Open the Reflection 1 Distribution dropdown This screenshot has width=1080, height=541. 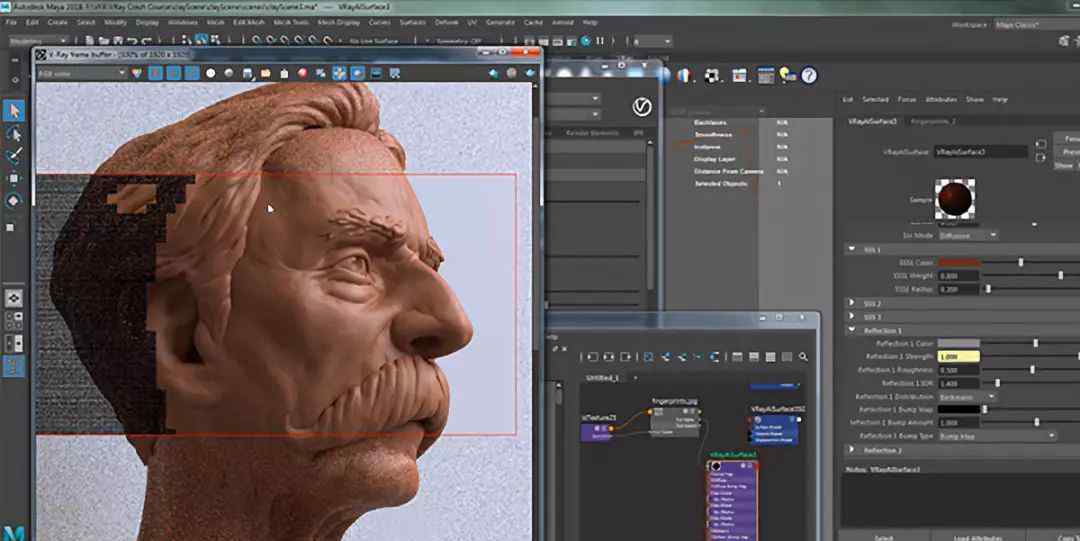tap(968, 396)
